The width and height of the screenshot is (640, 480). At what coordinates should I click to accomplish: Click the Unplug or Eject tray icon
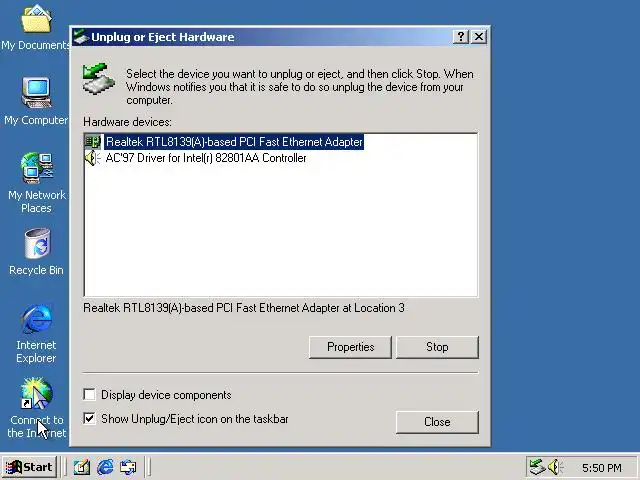[537, 467]
